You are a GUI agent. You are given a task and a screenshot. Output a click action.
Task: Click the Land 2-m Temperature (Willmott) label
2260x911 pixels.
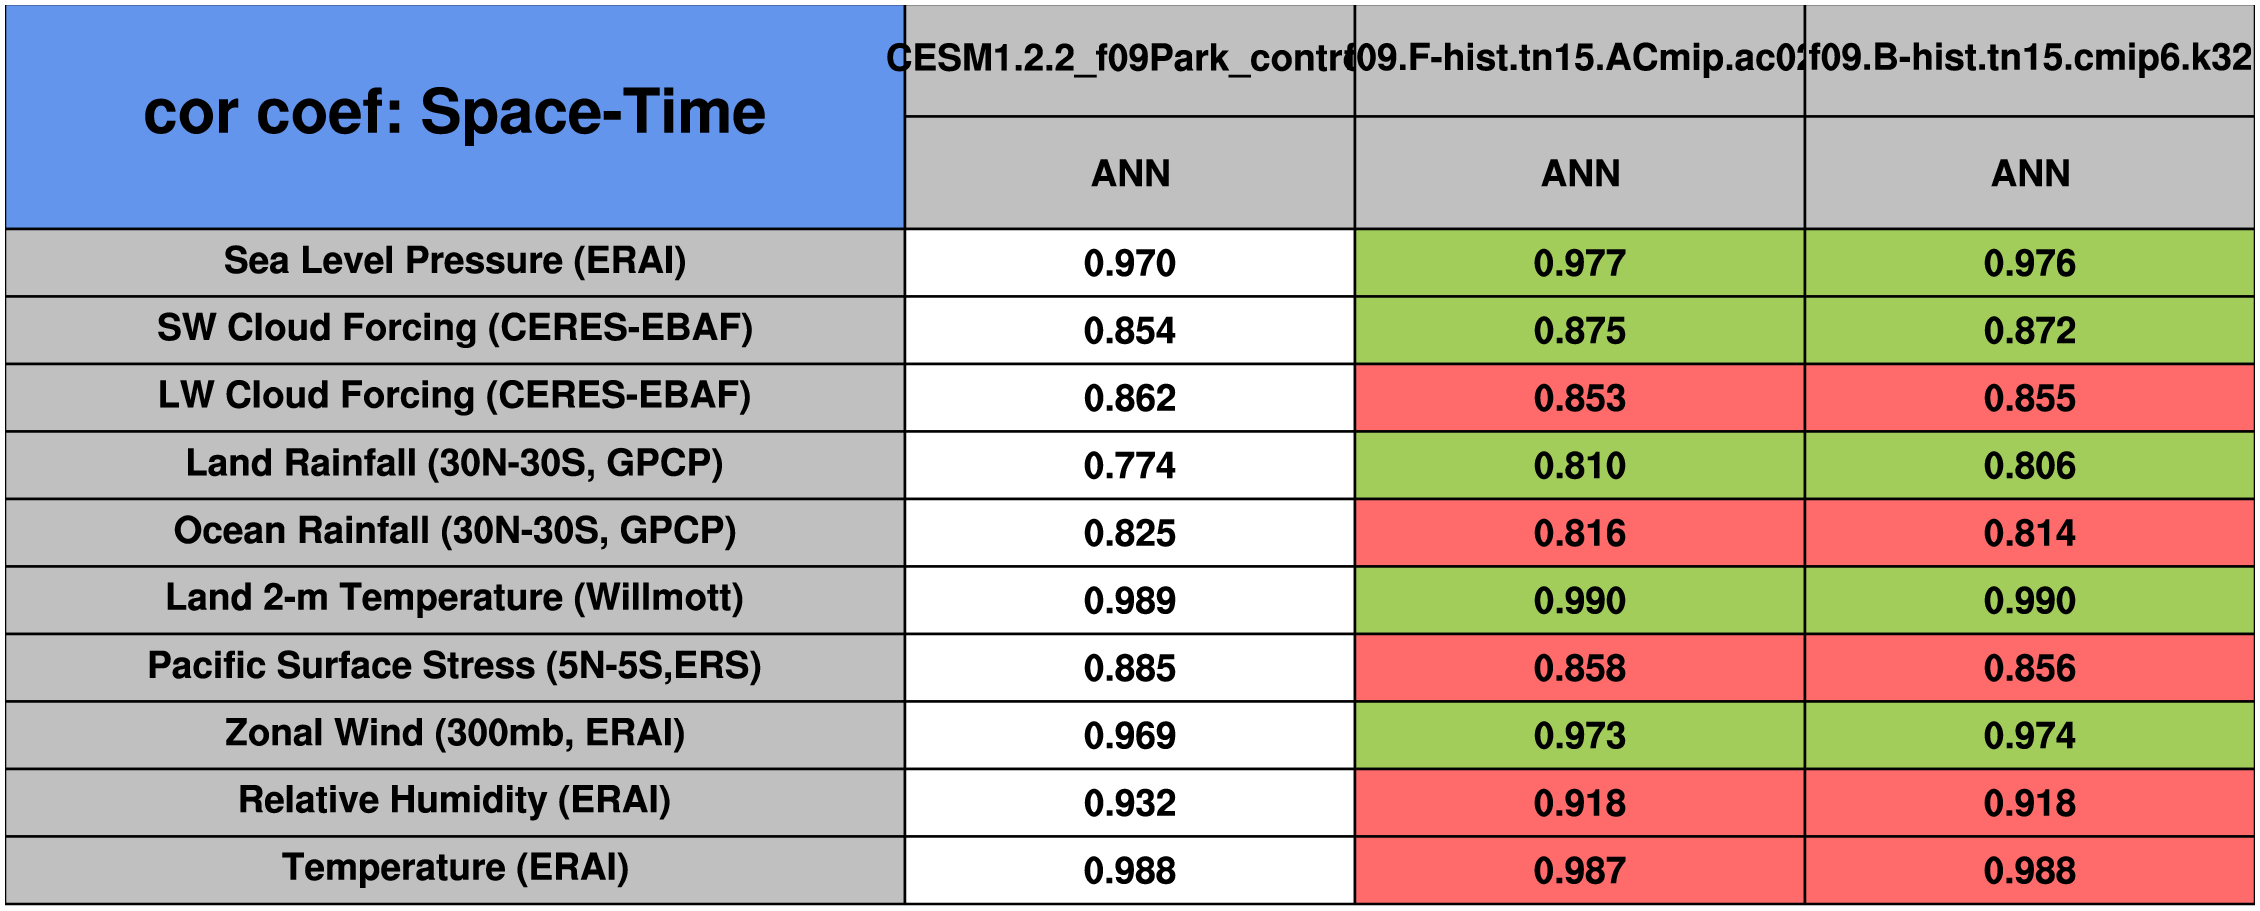[x=455, y=598]
